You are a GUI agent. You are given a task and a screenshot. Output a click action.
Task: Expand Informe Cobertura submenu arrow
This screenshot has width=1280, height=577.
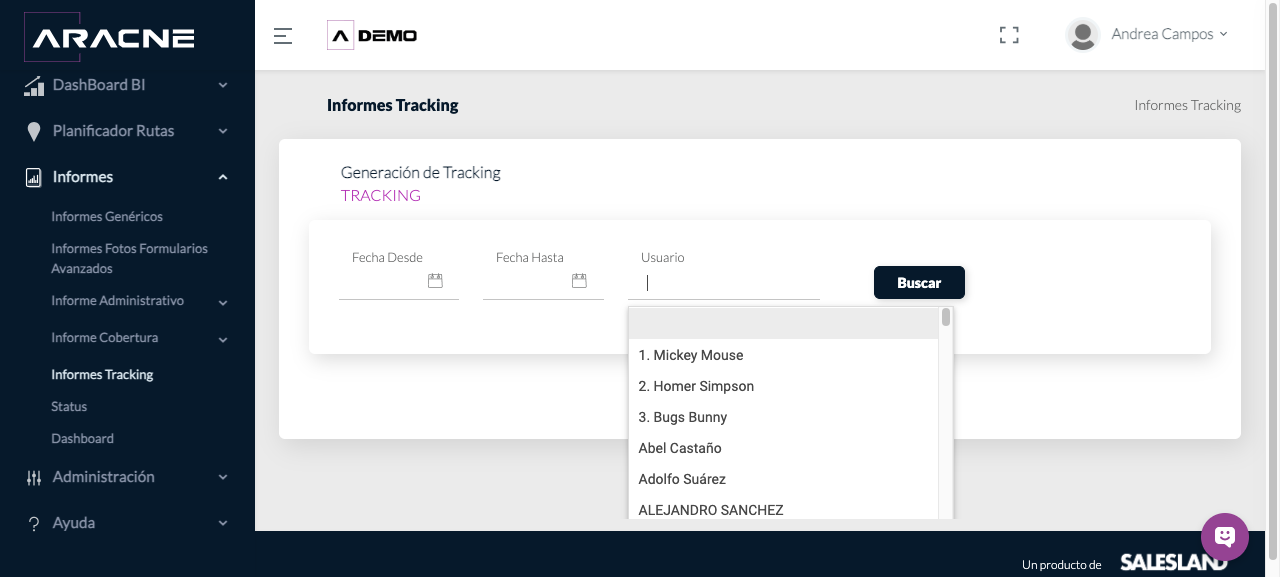(x=223, y=339)
